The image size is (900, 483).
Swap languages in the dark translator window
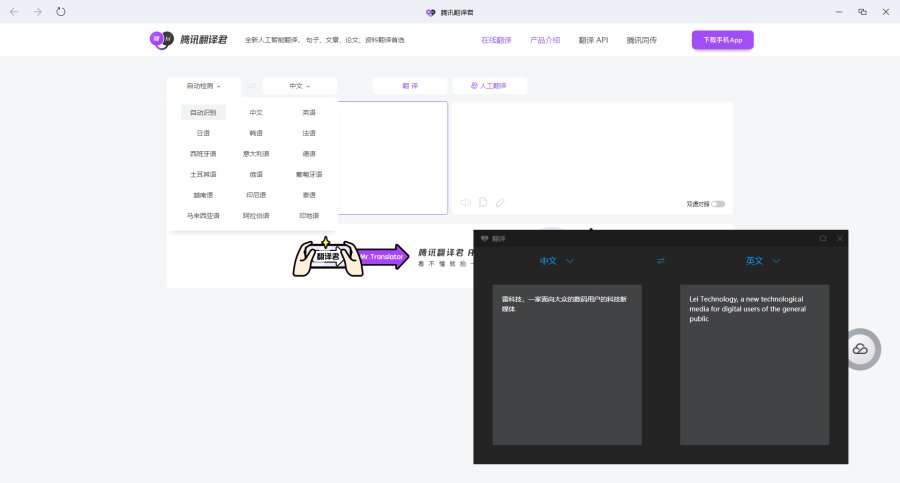point(660,261)
